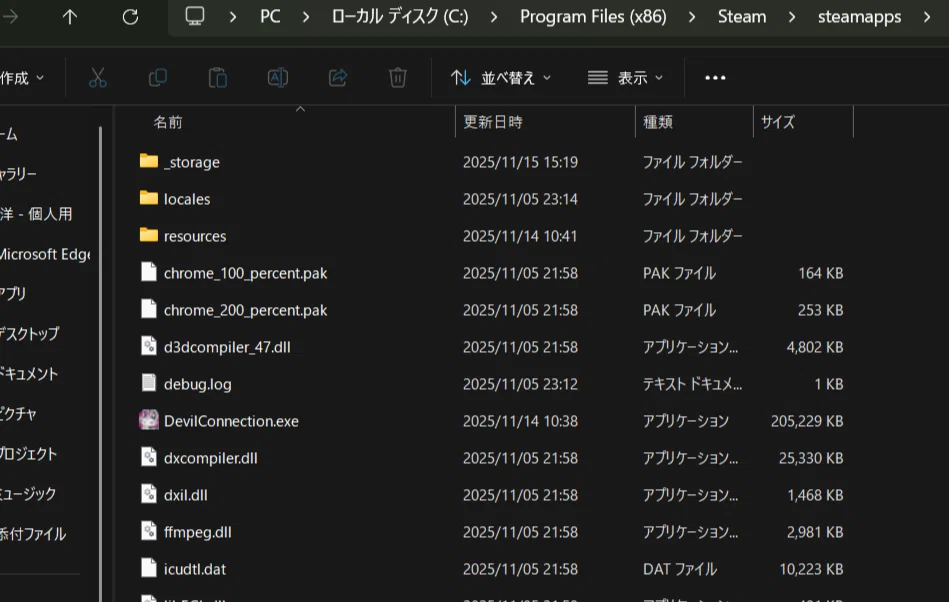949x602 pixels.
Task: Click the steamapps breadcrumb segment
Action: coord(859,17)
